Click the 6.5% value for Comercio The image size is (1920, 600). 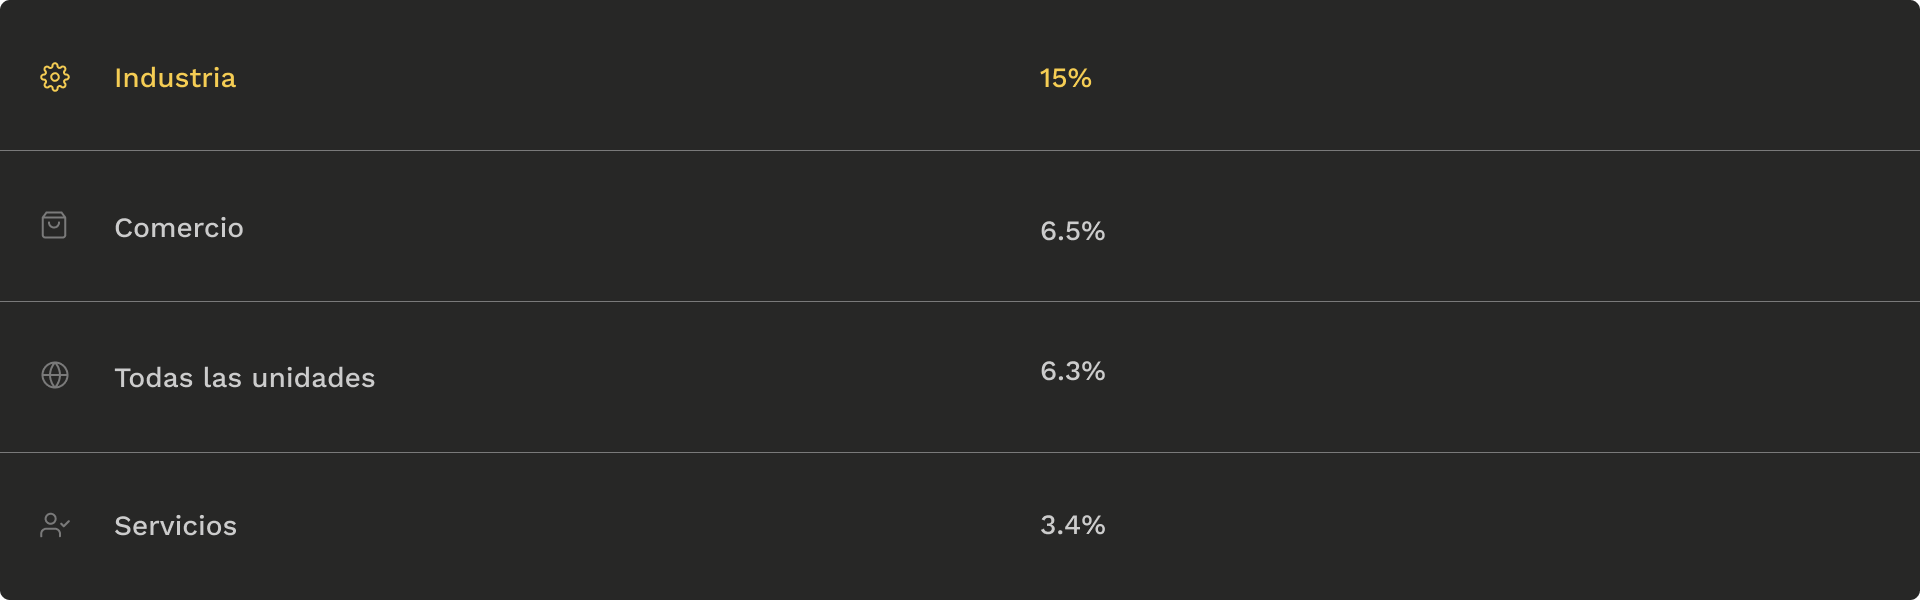[1073, 231]
